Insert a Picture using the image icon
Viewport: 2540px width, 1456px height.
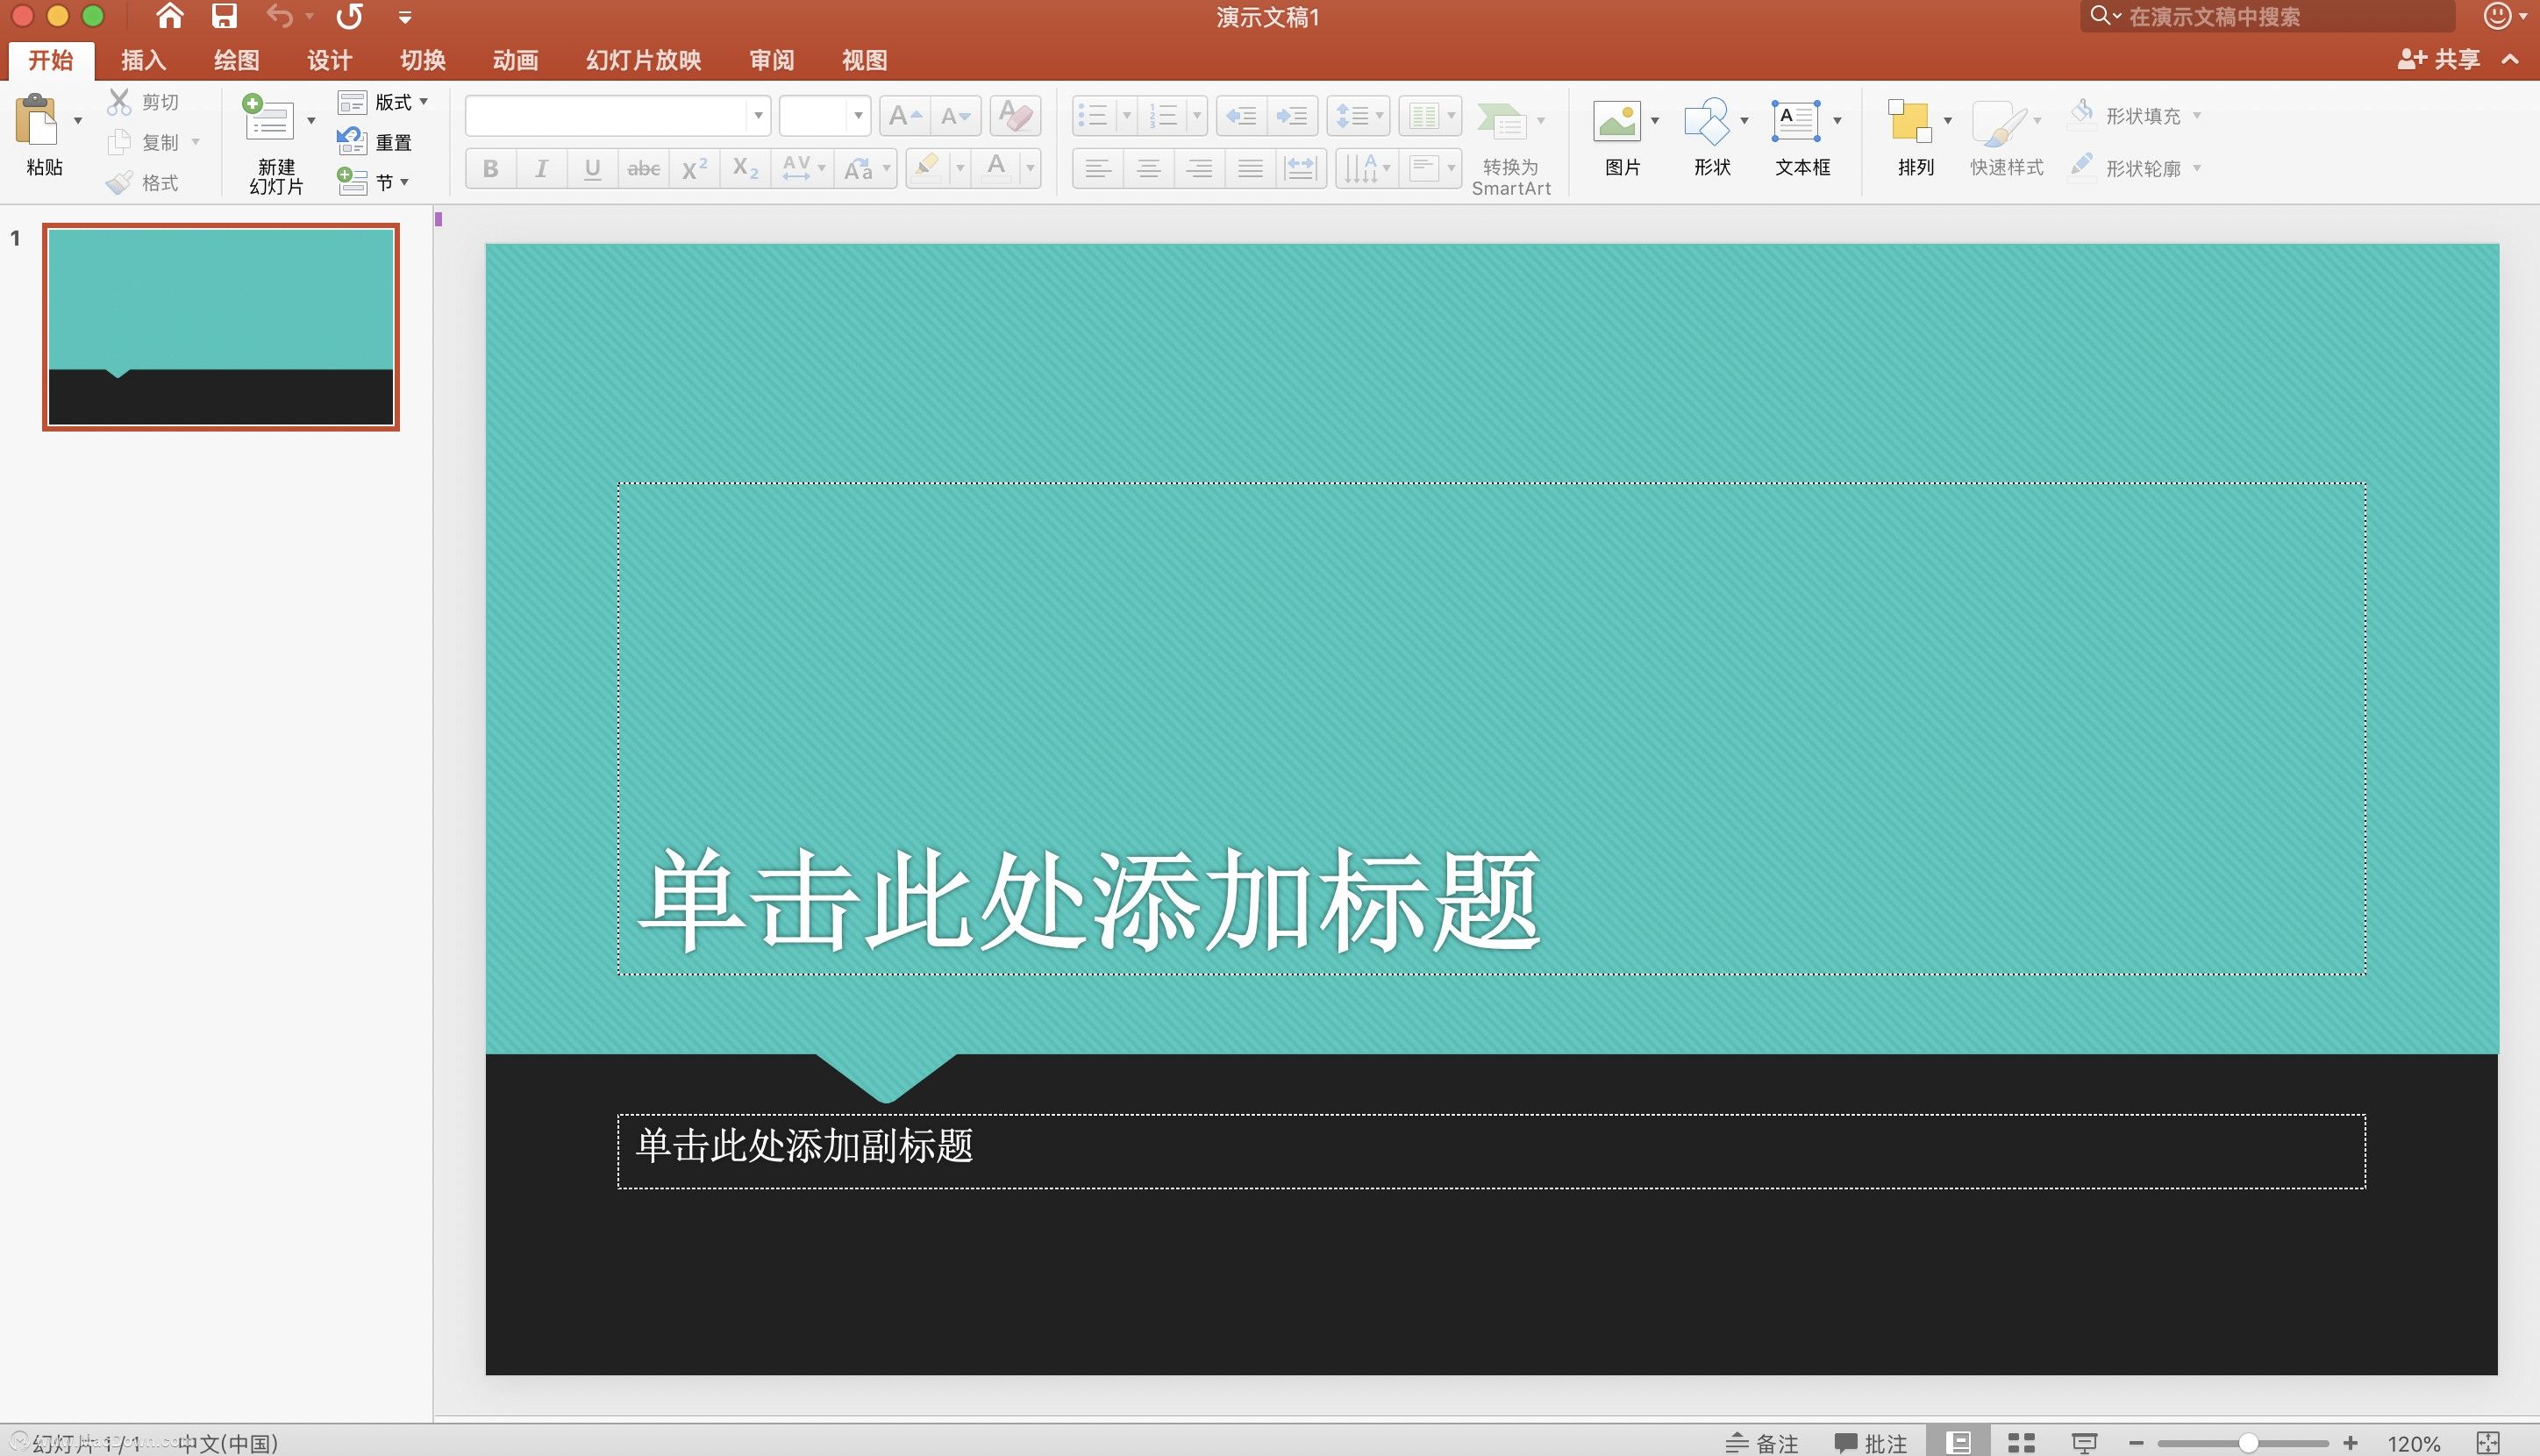[x=1616, y=121]
